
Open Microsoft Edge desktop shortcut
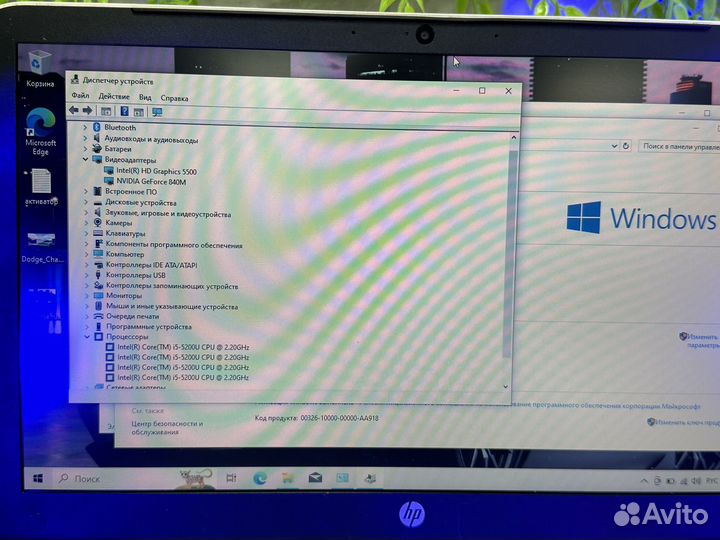point(40,132)
